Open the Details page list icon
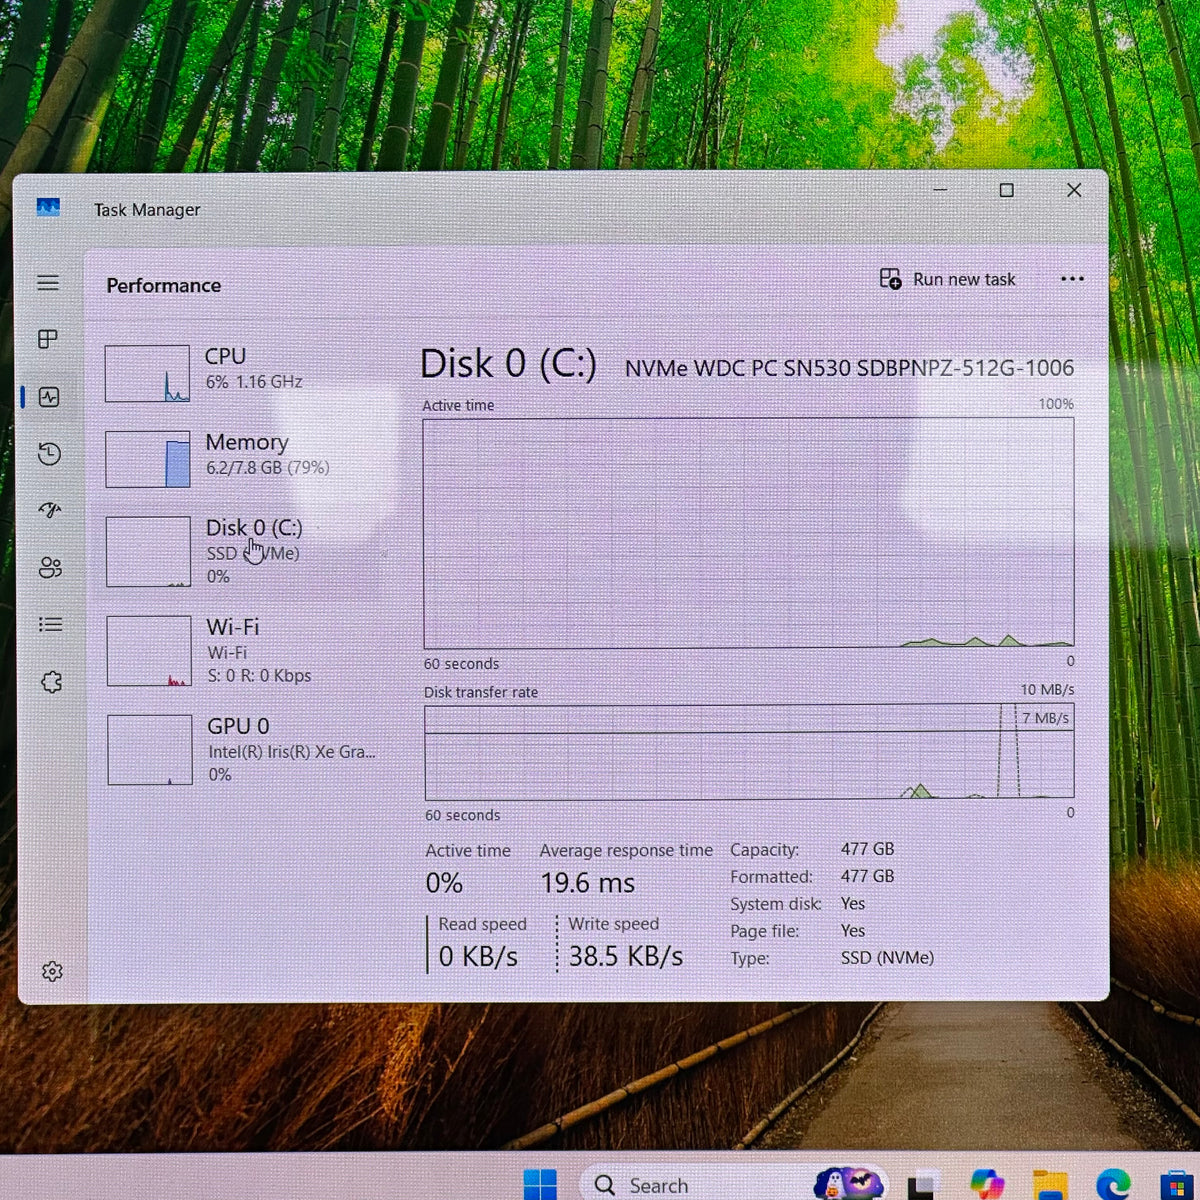This screenshot has width=1200, height=1200. 50,624
